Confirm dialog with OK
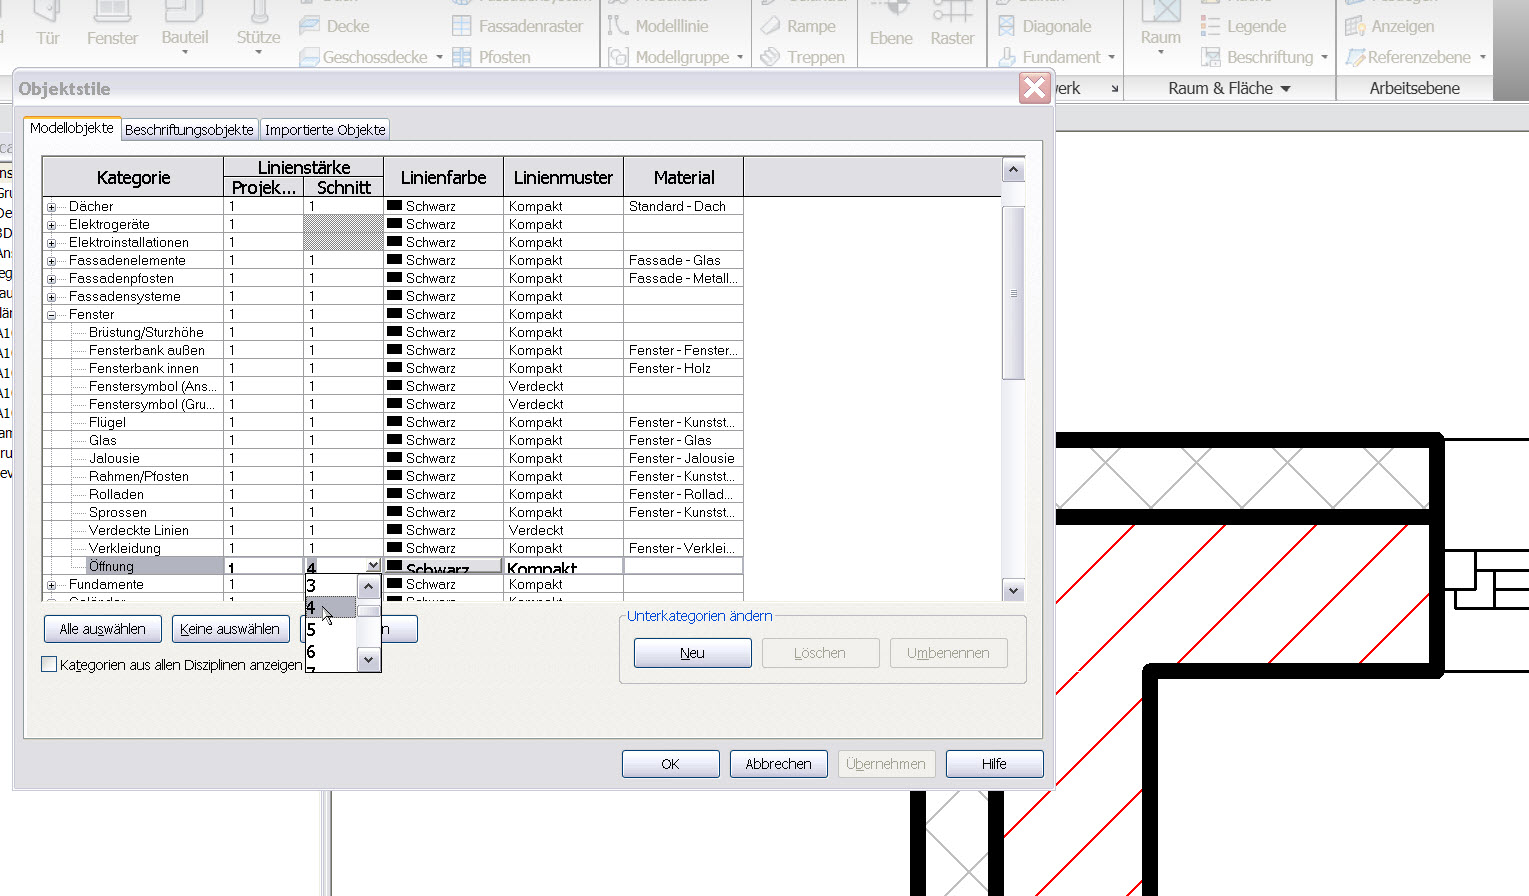Image resolution: width=1529 pixels, height=896 pixels. (x=670, y=764)
